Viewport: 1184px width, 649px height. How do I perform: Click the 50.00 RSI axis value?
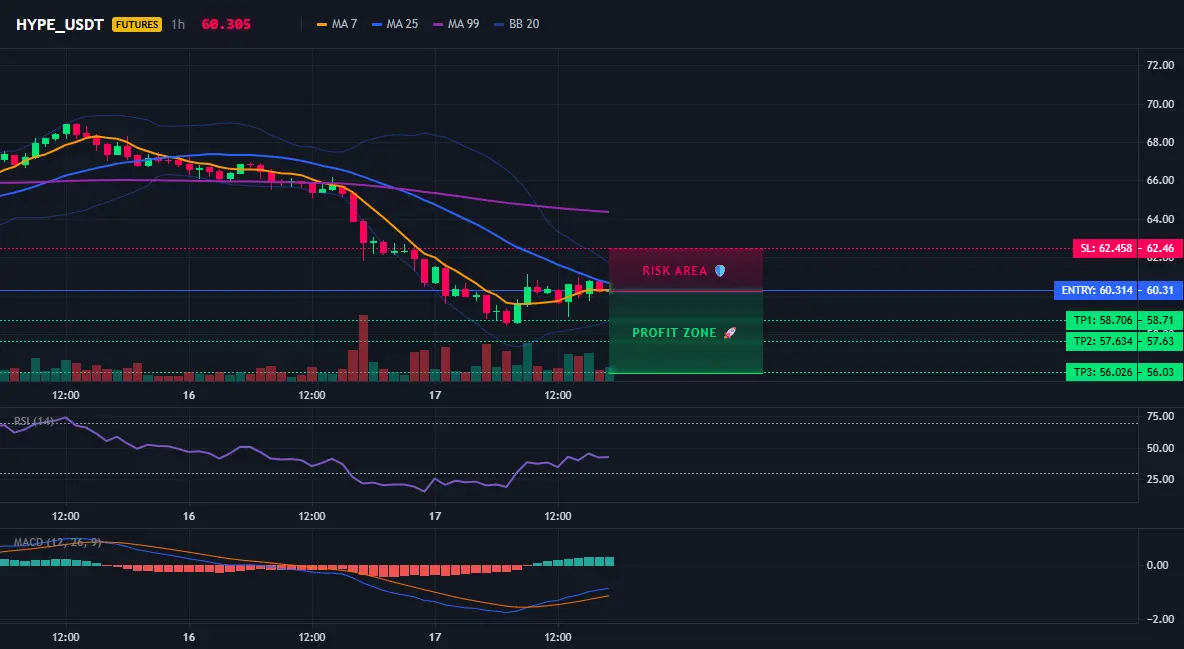(1160, 448)
